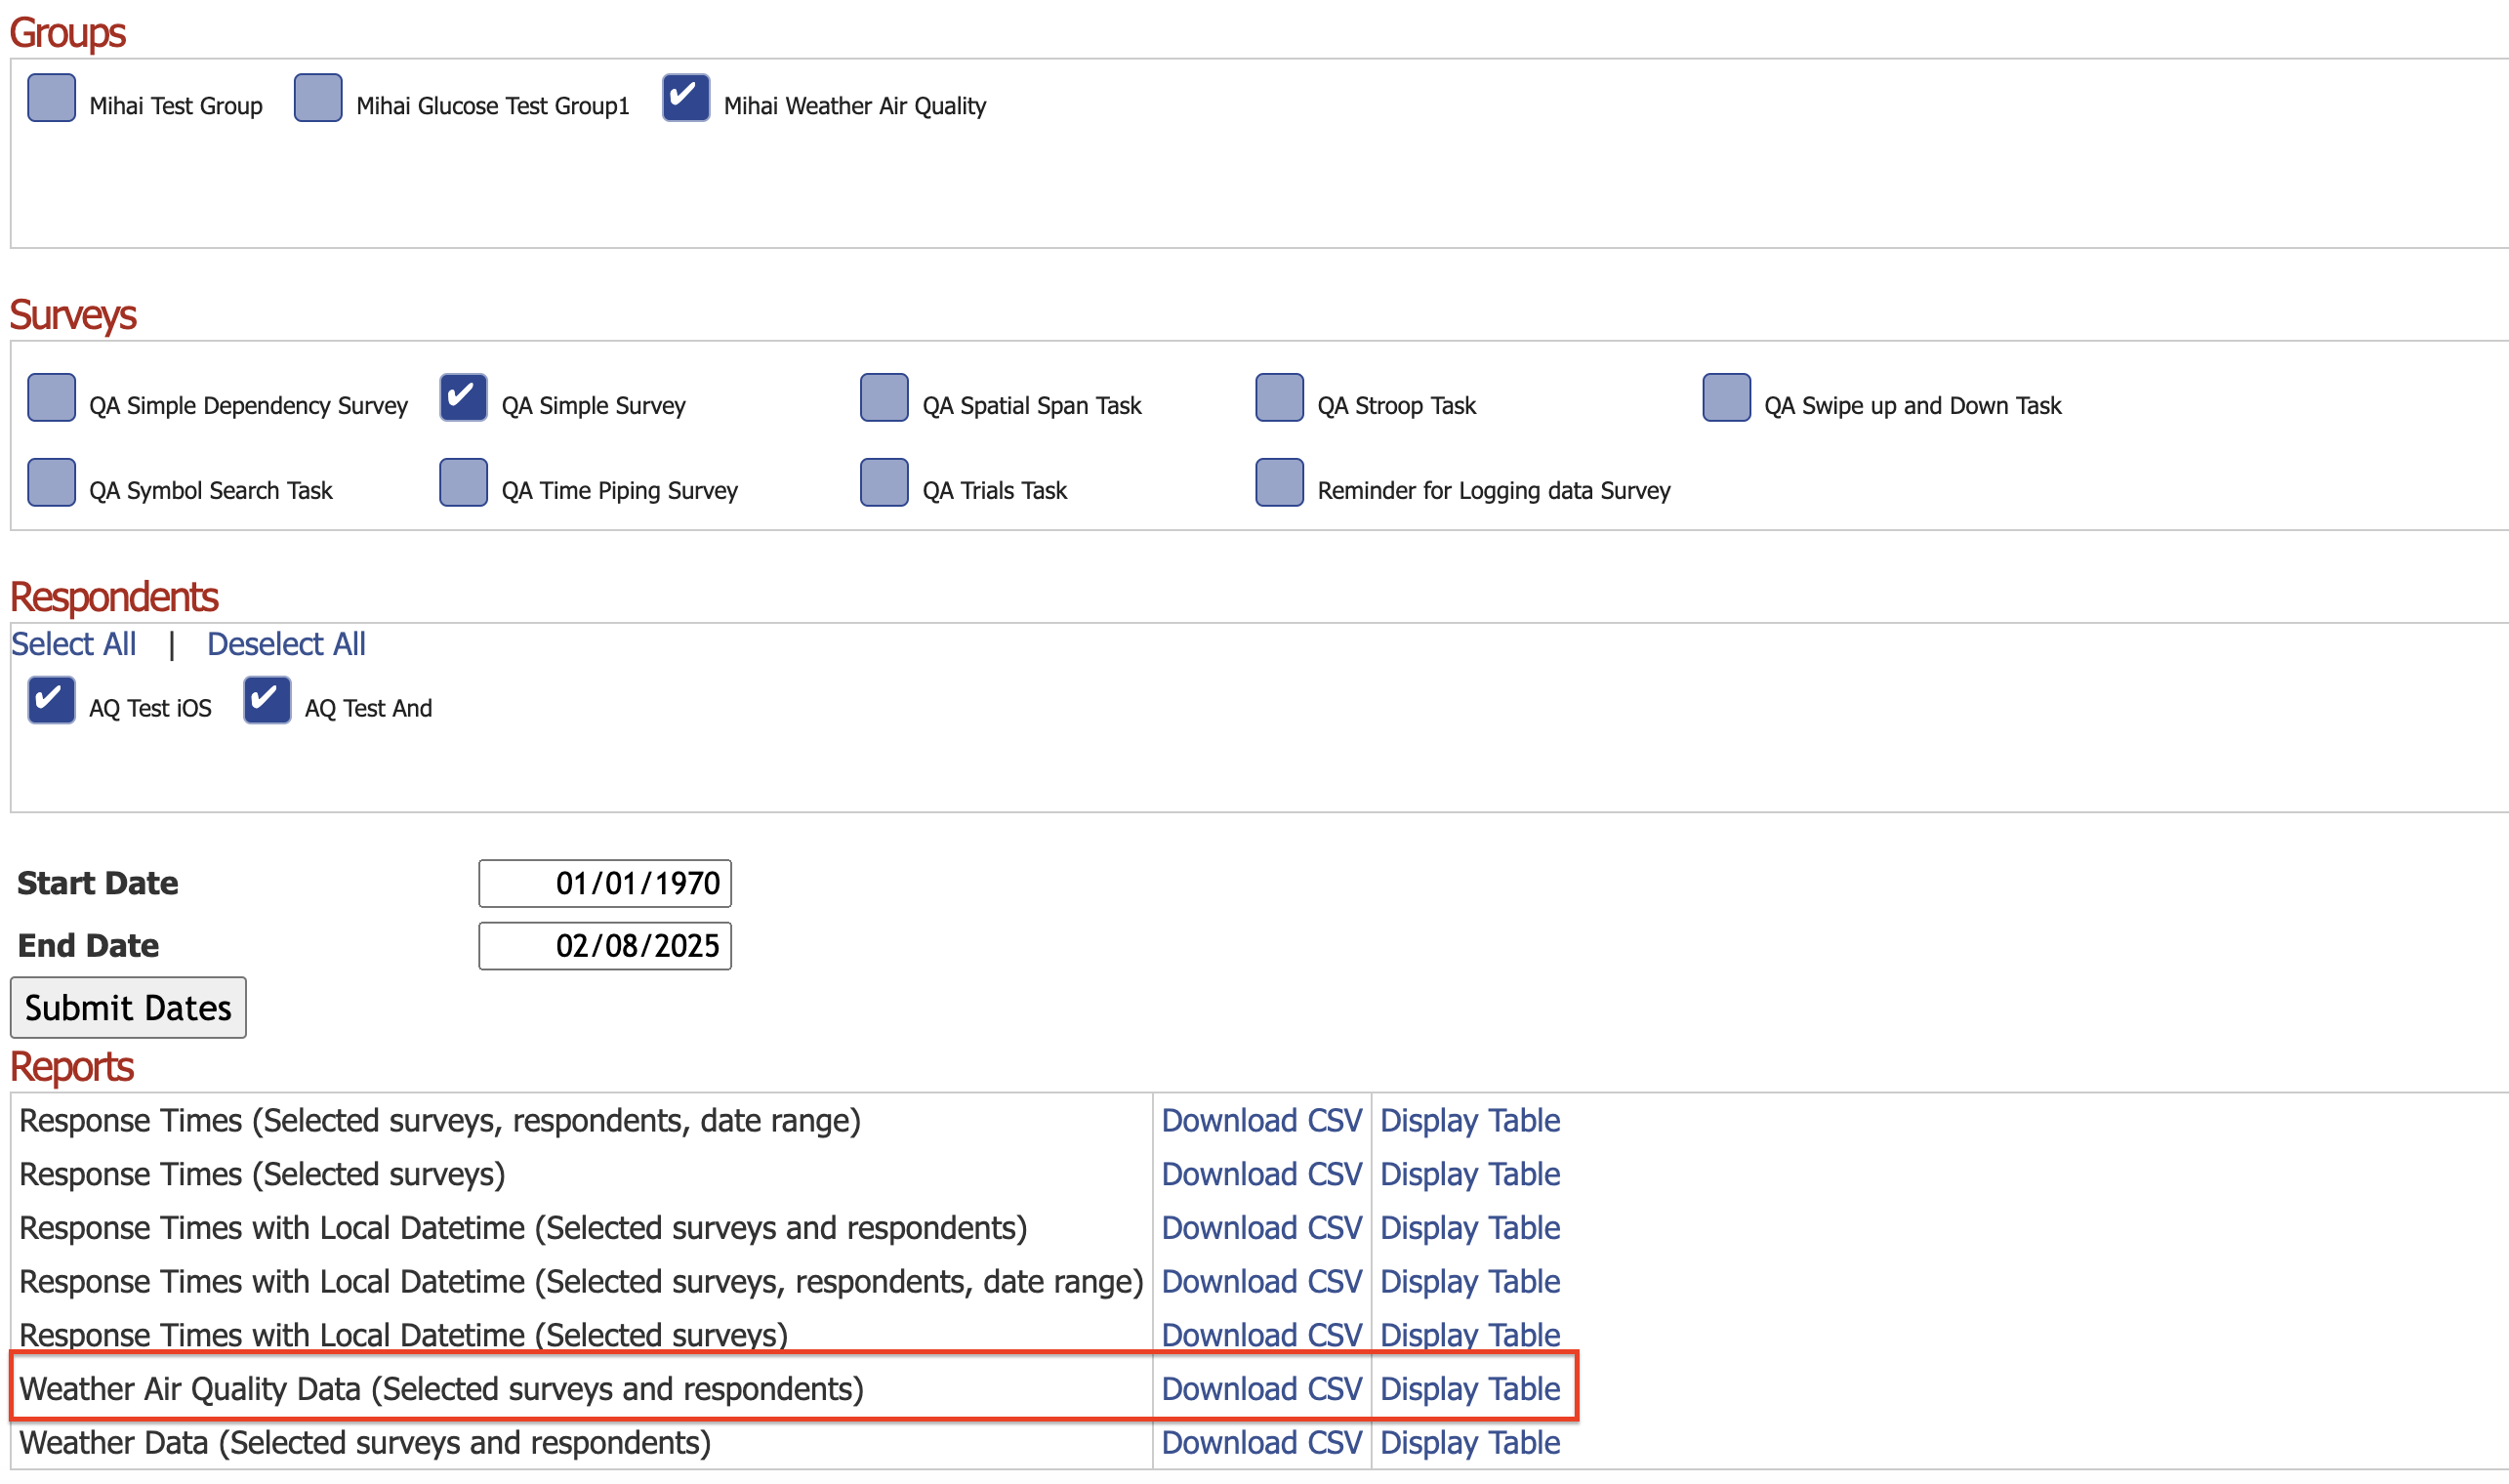Viewport: 2509px width, 1484px height.
Task: Download CSV for Response Times (Selected surveys)
Action: pos(1261,1174)
